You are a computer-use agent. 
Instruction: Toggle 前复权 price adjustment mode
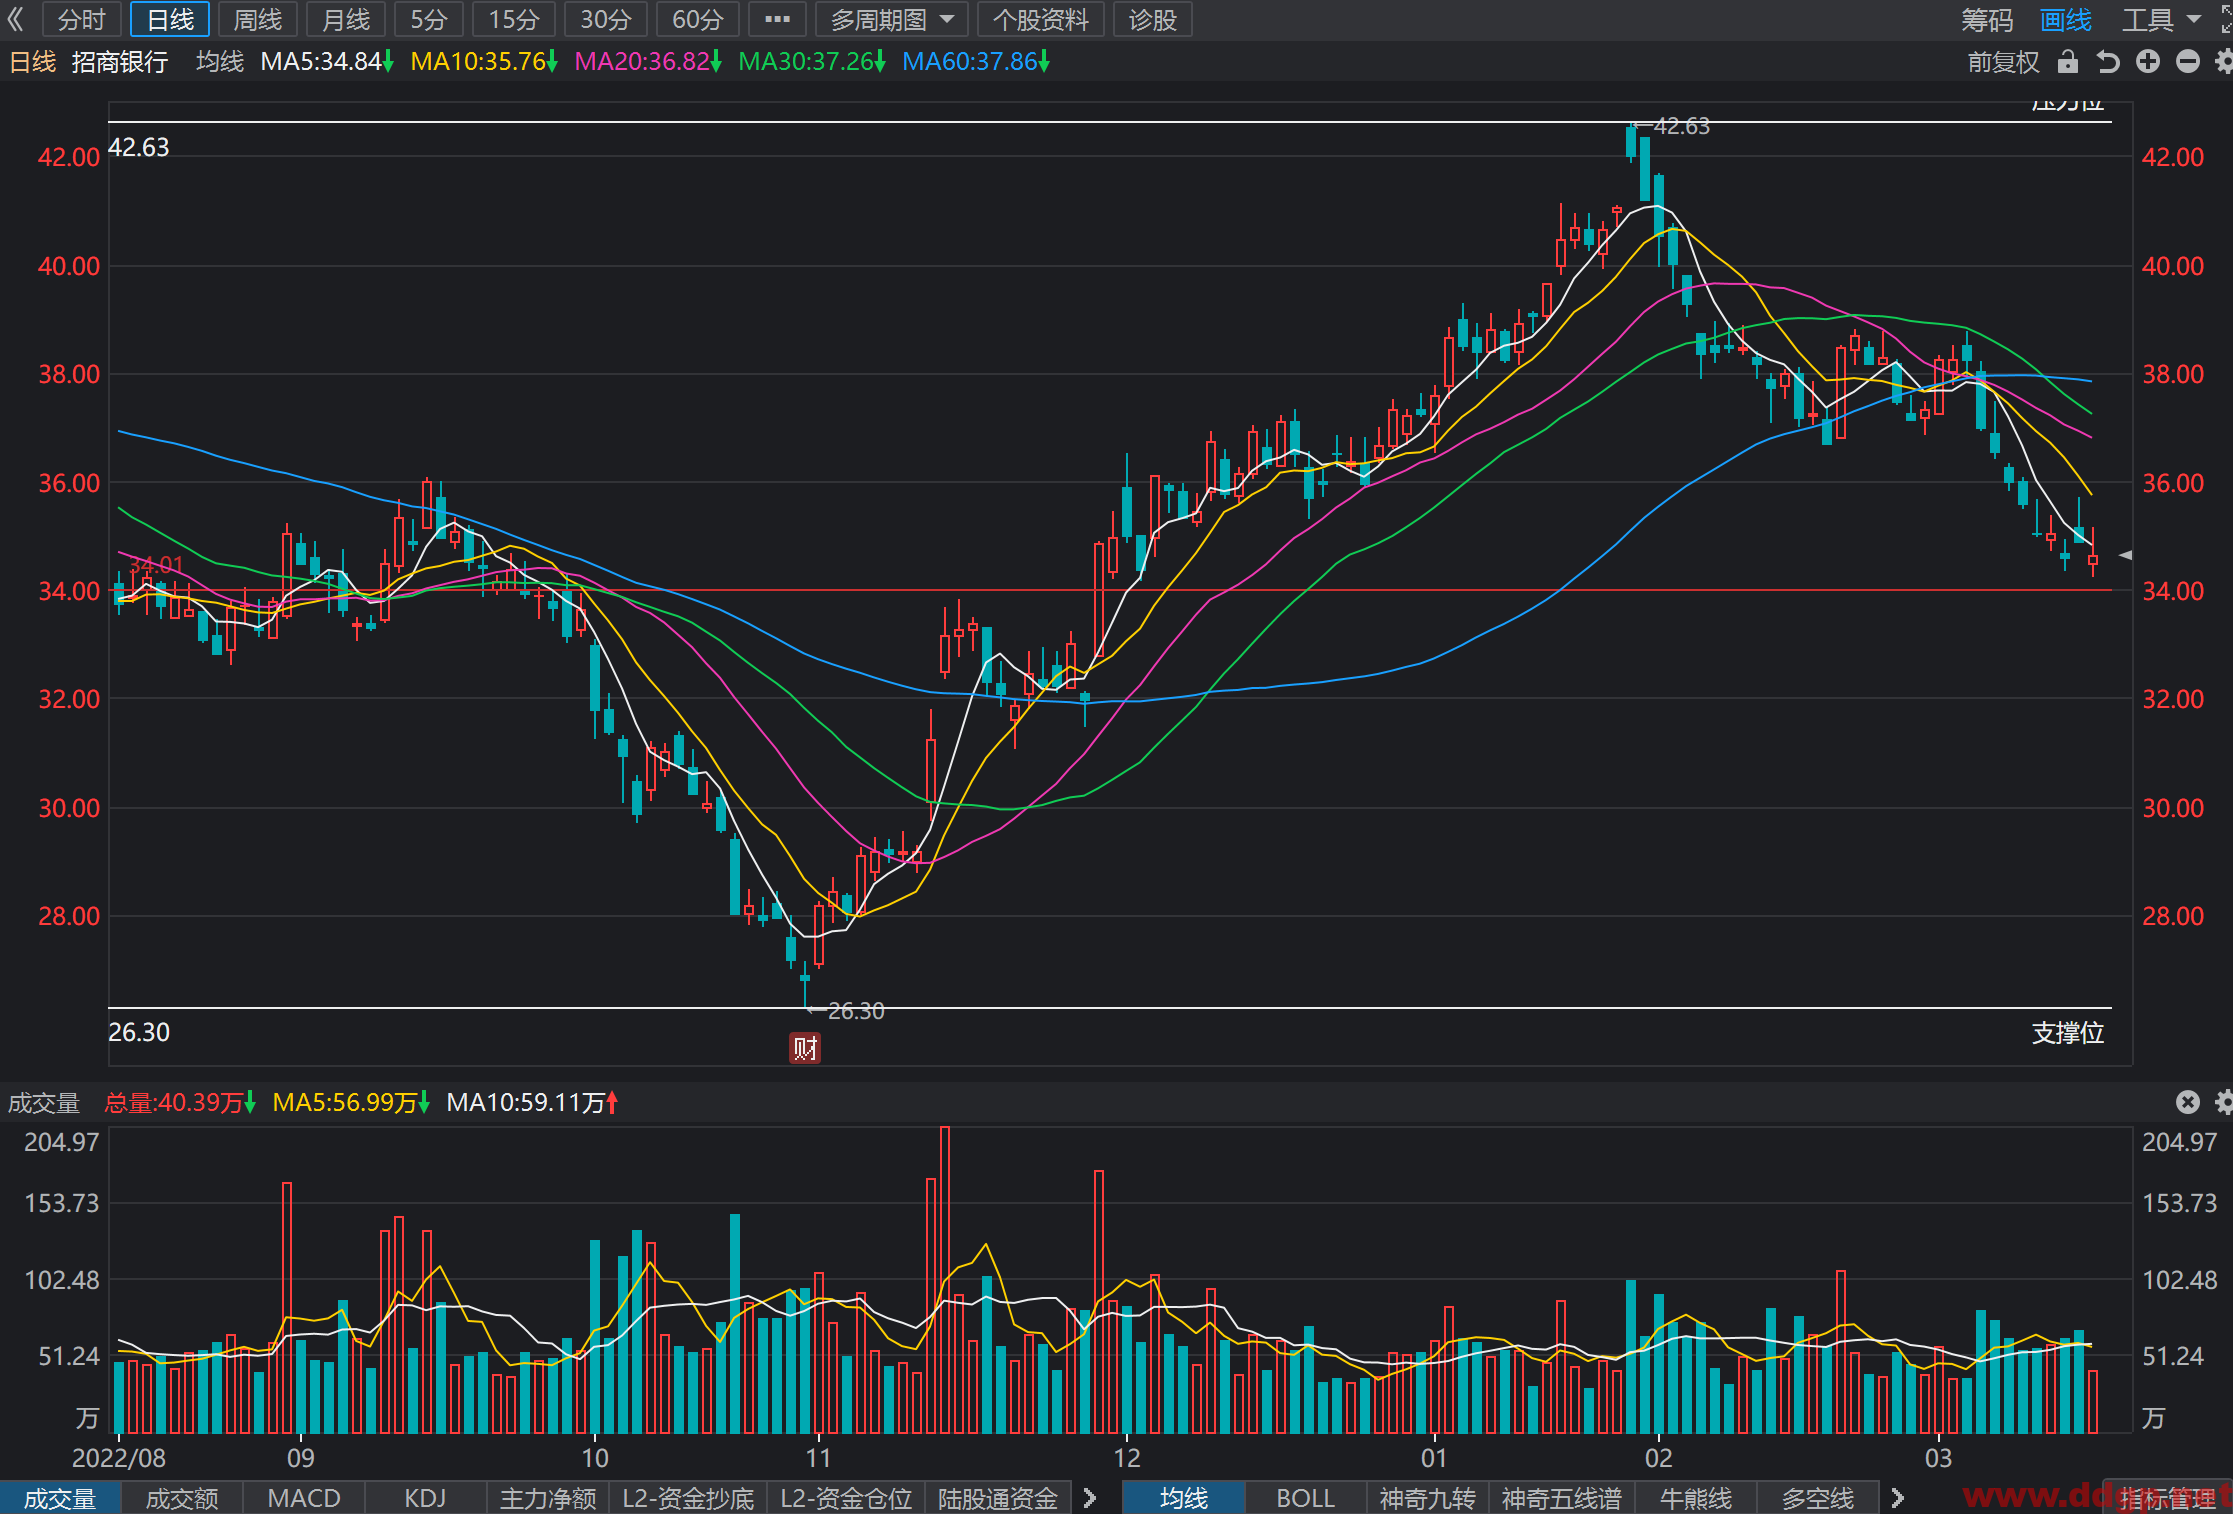(2003, 62)
